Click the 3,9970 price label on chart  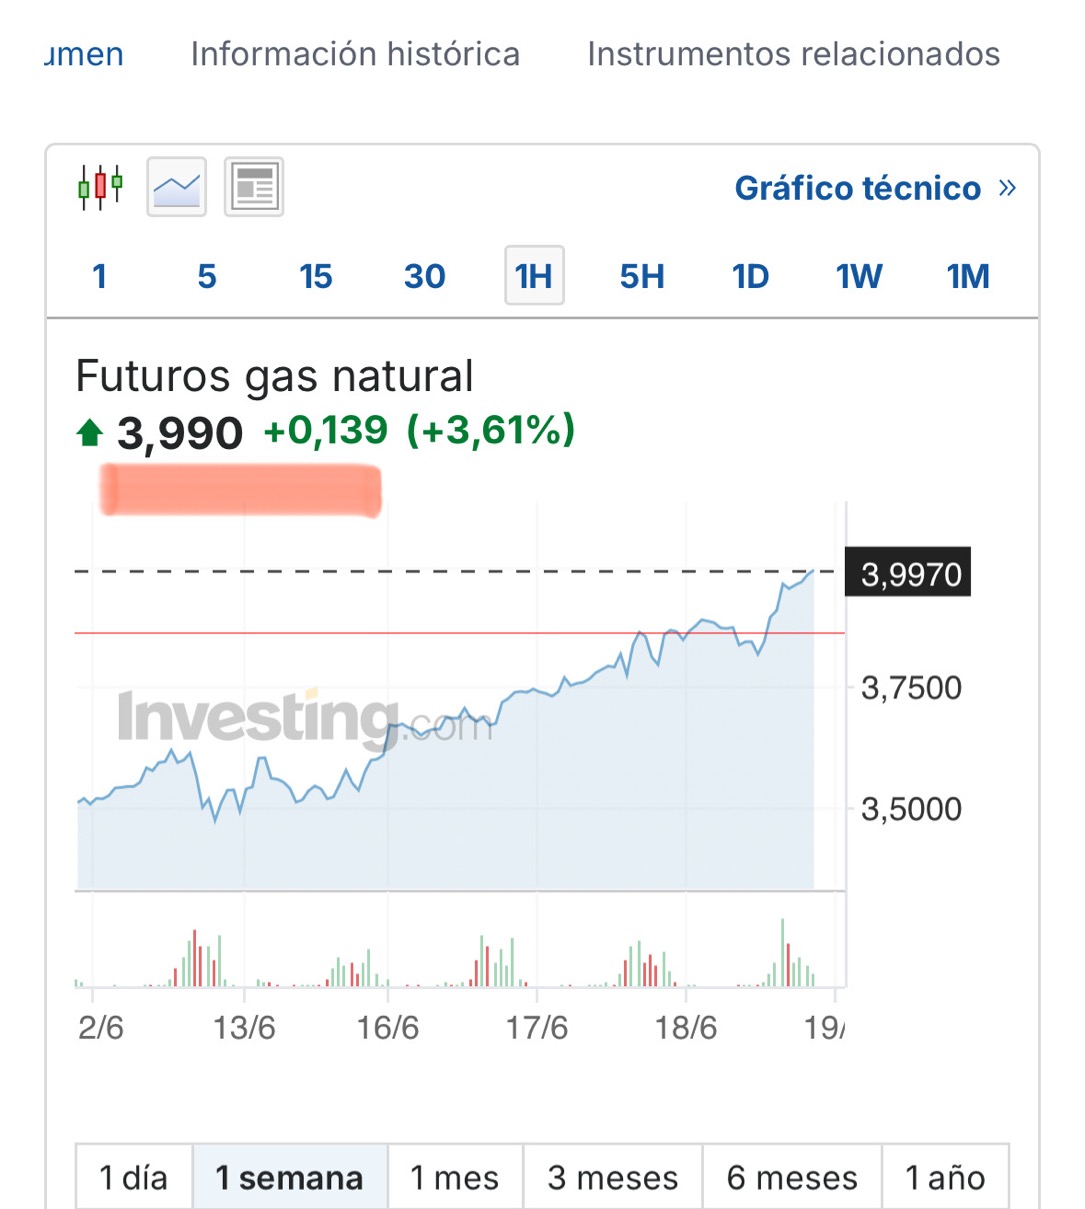(908, 573)
